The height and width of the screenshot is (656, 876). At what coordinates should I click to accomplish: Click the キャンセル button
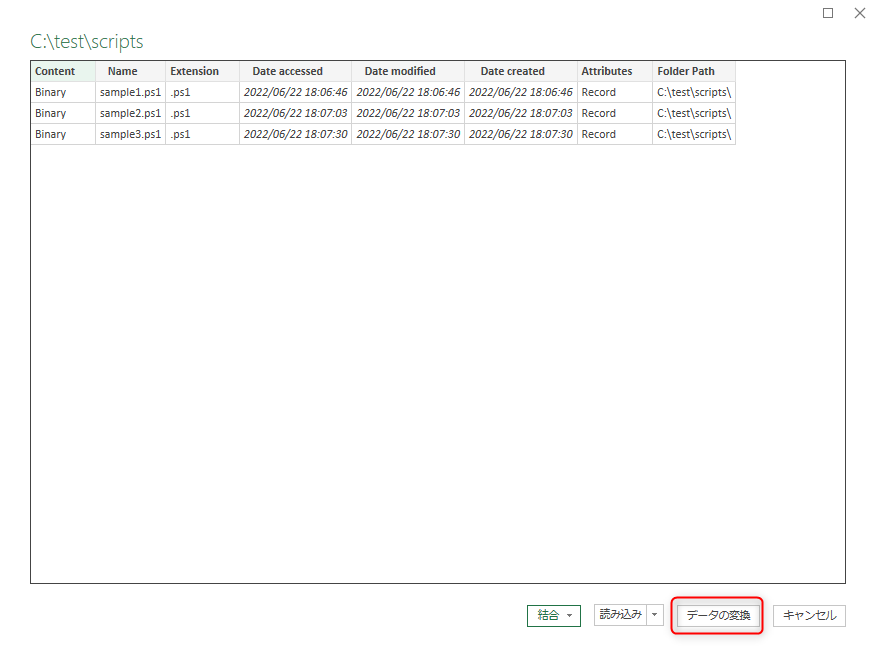click(809, 615)
